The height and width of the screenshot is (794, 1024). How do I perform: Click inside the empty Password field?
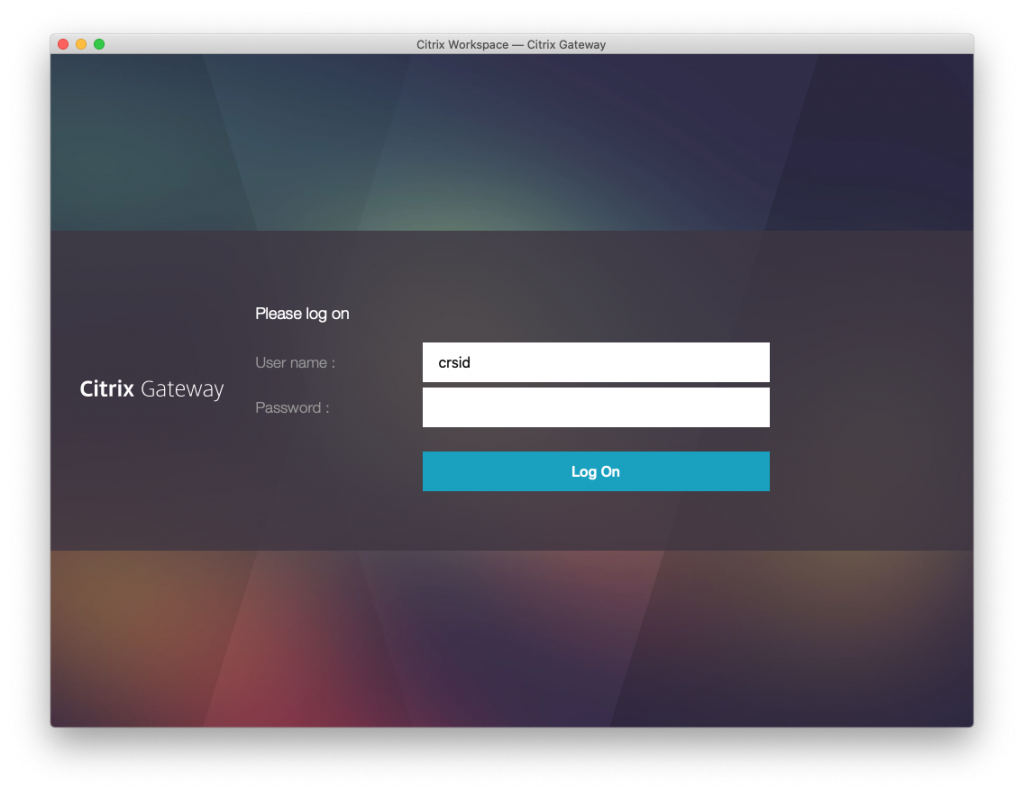[x=596, y=407]
